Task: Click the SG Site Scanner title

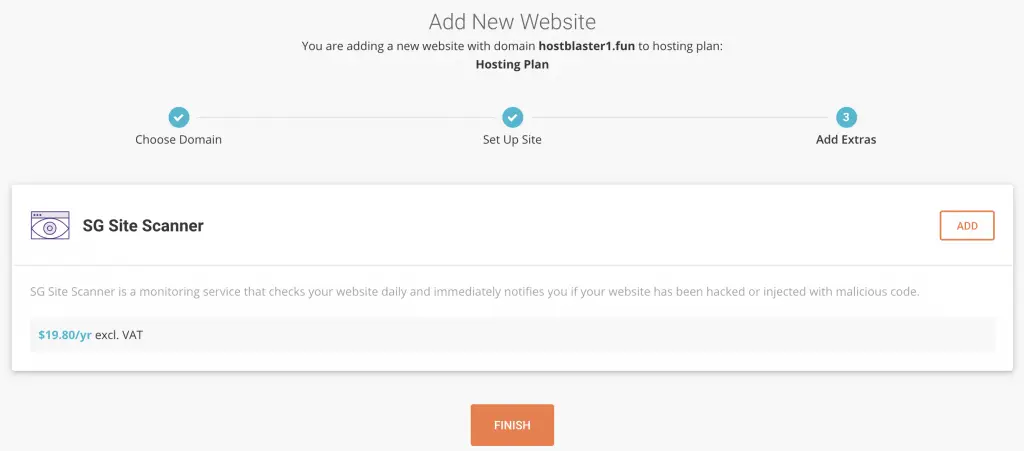Action: pyautogui.click(x=143, y=226)
